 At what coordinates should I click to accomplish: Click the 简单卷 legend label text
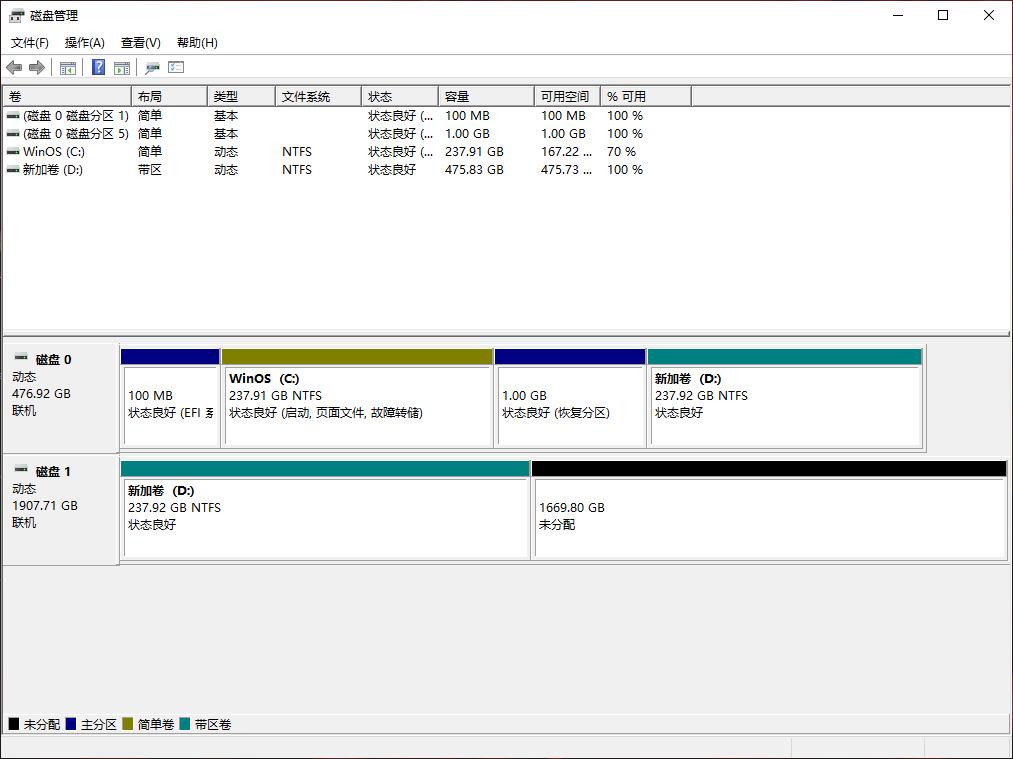pos(156,725)
